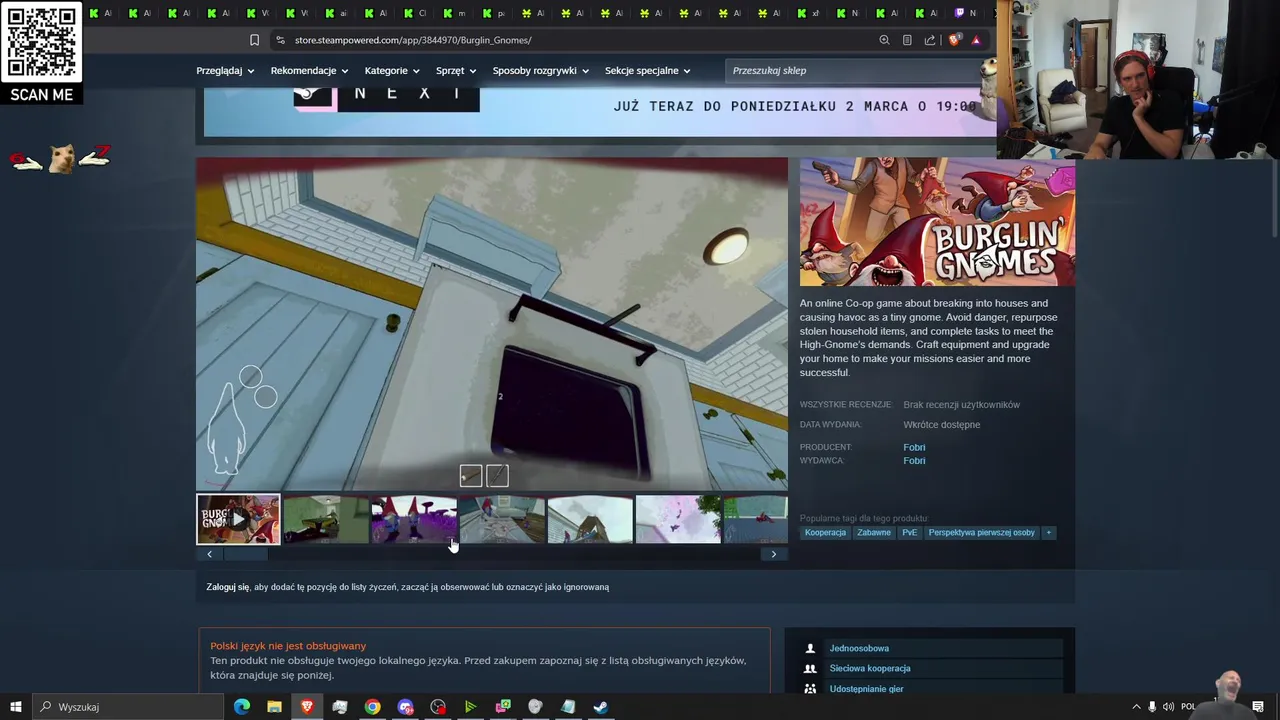Click the Zabawne tag

(874, 533)
